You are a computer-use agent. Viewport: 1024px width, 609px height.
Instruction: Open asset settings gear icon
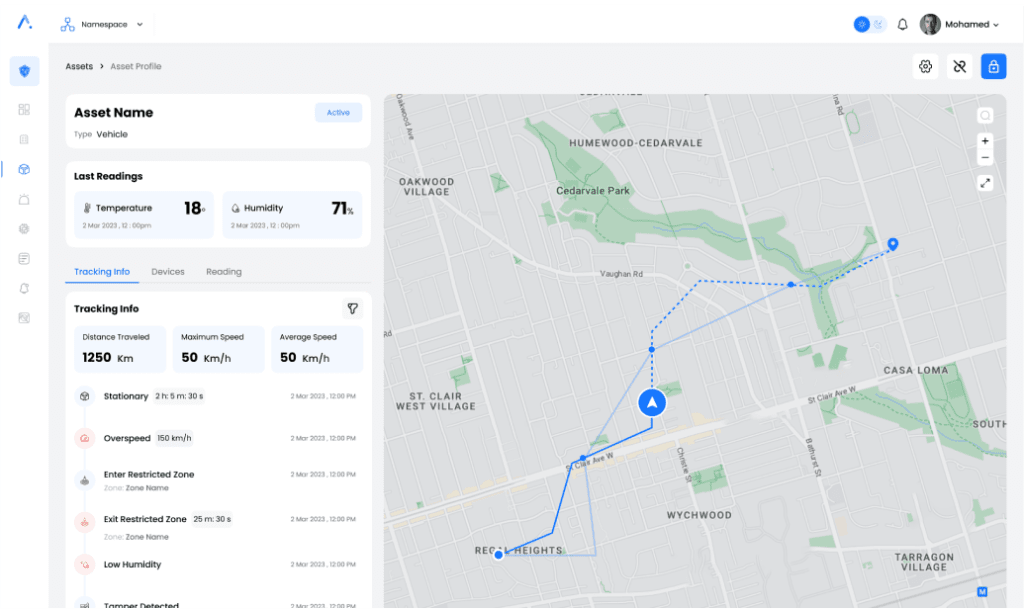tap(925, 67)
